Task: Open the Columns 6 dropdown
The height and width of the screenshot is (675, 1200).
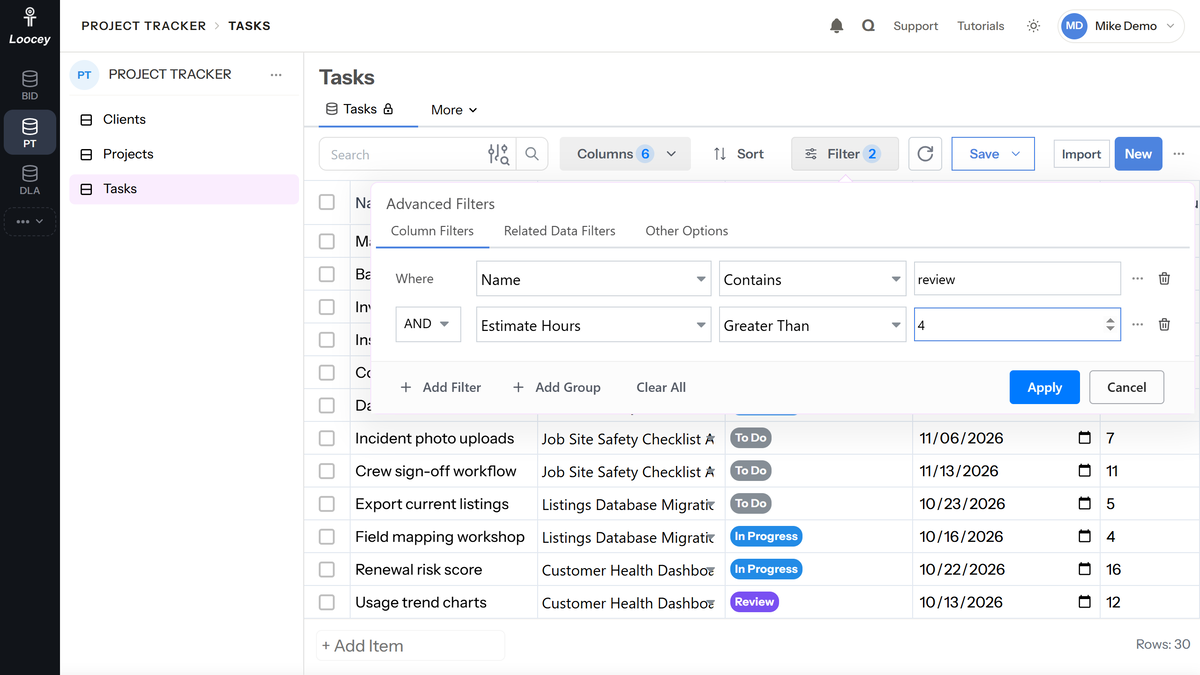Action: [625, 154]
